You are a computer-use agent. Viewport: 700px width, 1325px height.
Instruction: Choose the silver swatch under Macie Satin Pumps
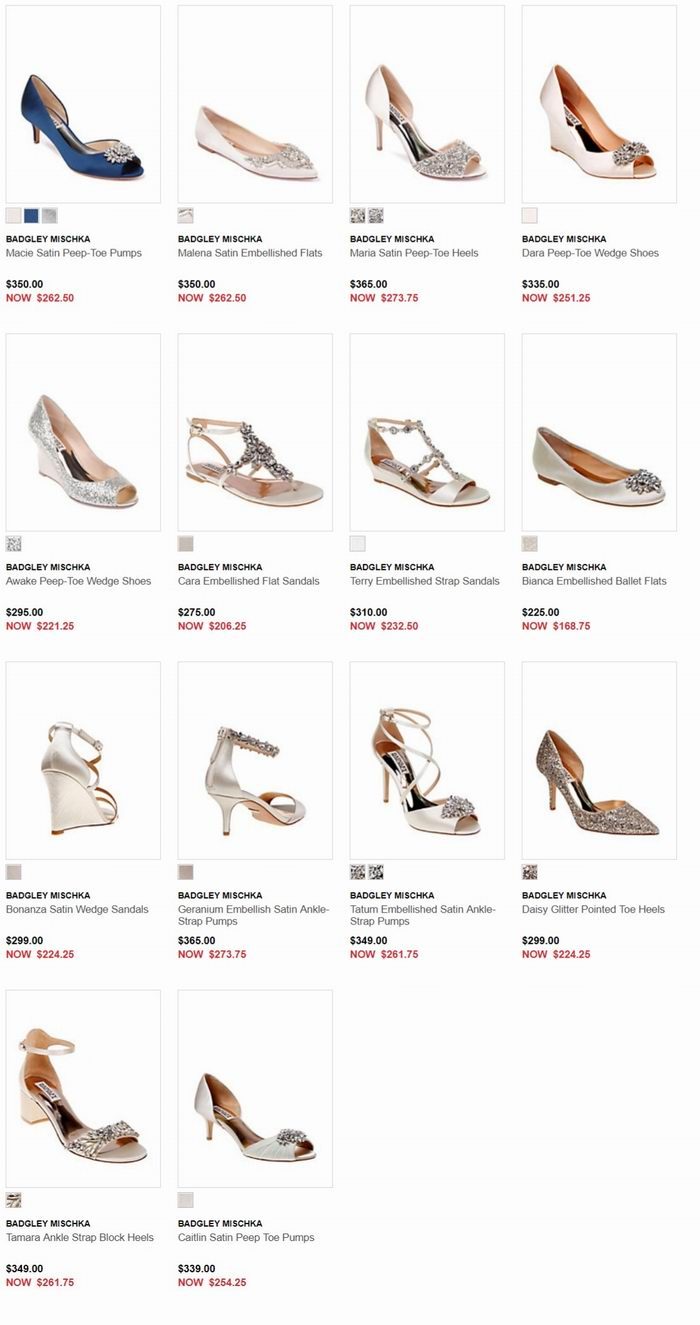point(50,215)
